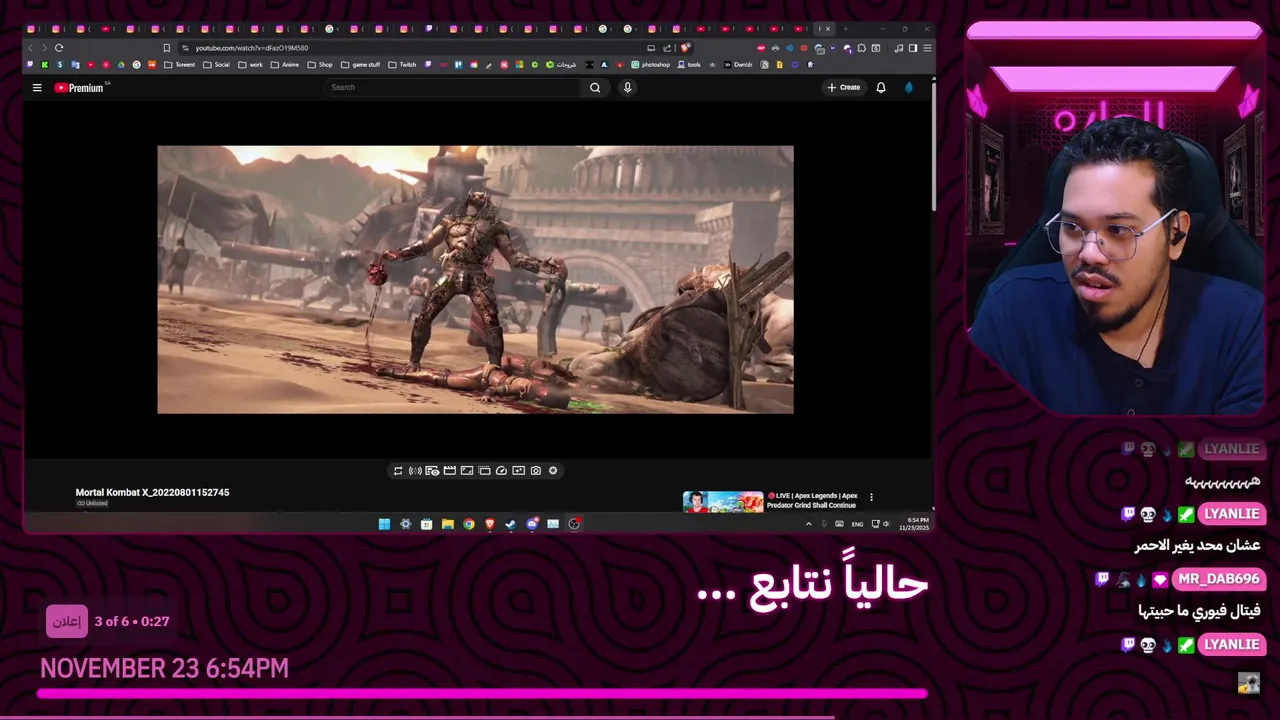Click the browser forward arrow
Viewport: 1280px width, 720px height.
click(44, 48)
